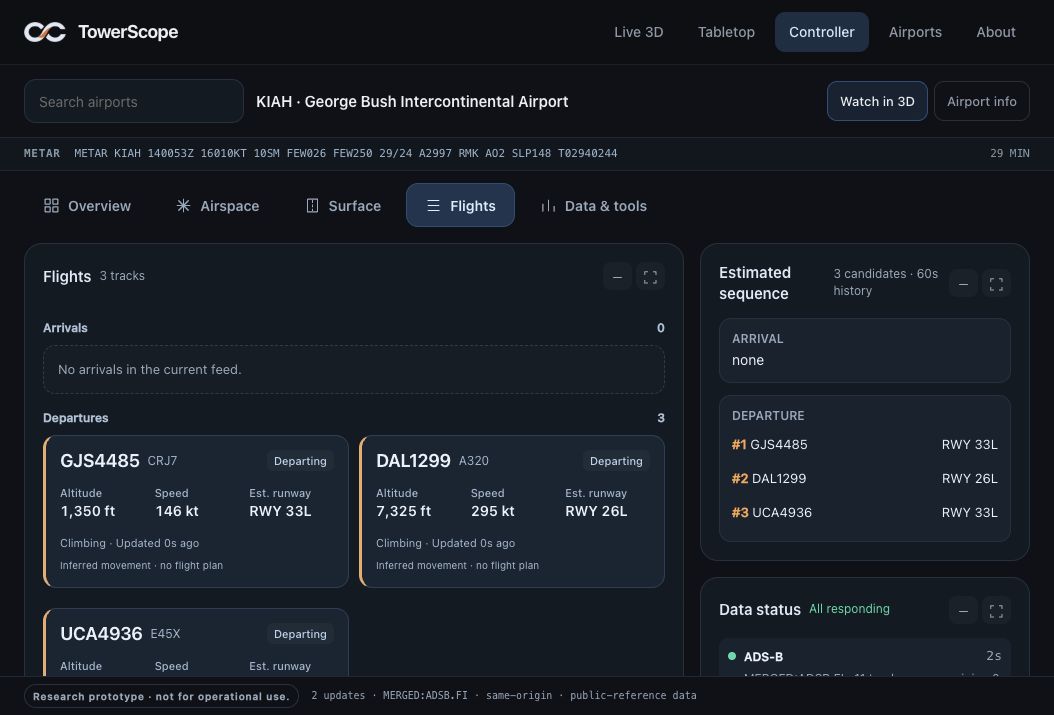The image size is (1054, 715).
Task: Open the UCA4936 departure card
Action: [196, 642]
